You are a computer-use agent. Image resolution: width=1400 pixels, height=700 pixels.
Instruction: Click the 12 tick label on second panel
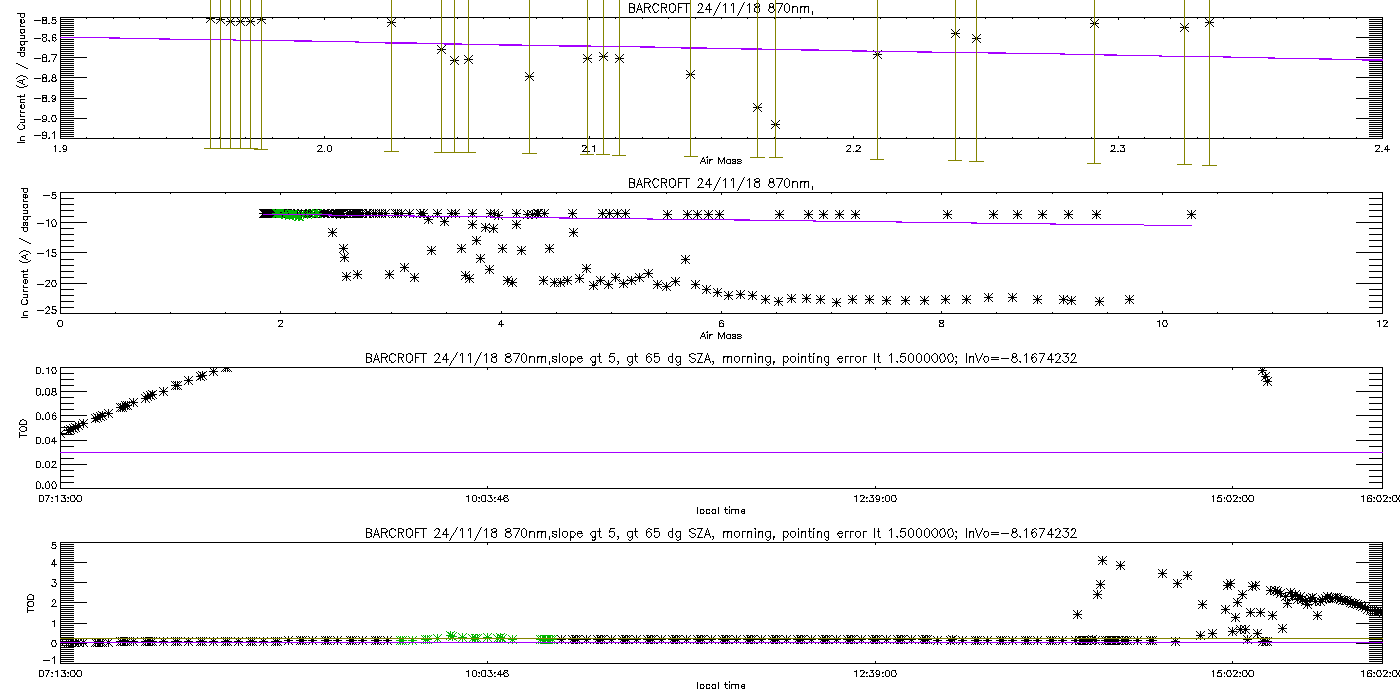pos(1381,323)
